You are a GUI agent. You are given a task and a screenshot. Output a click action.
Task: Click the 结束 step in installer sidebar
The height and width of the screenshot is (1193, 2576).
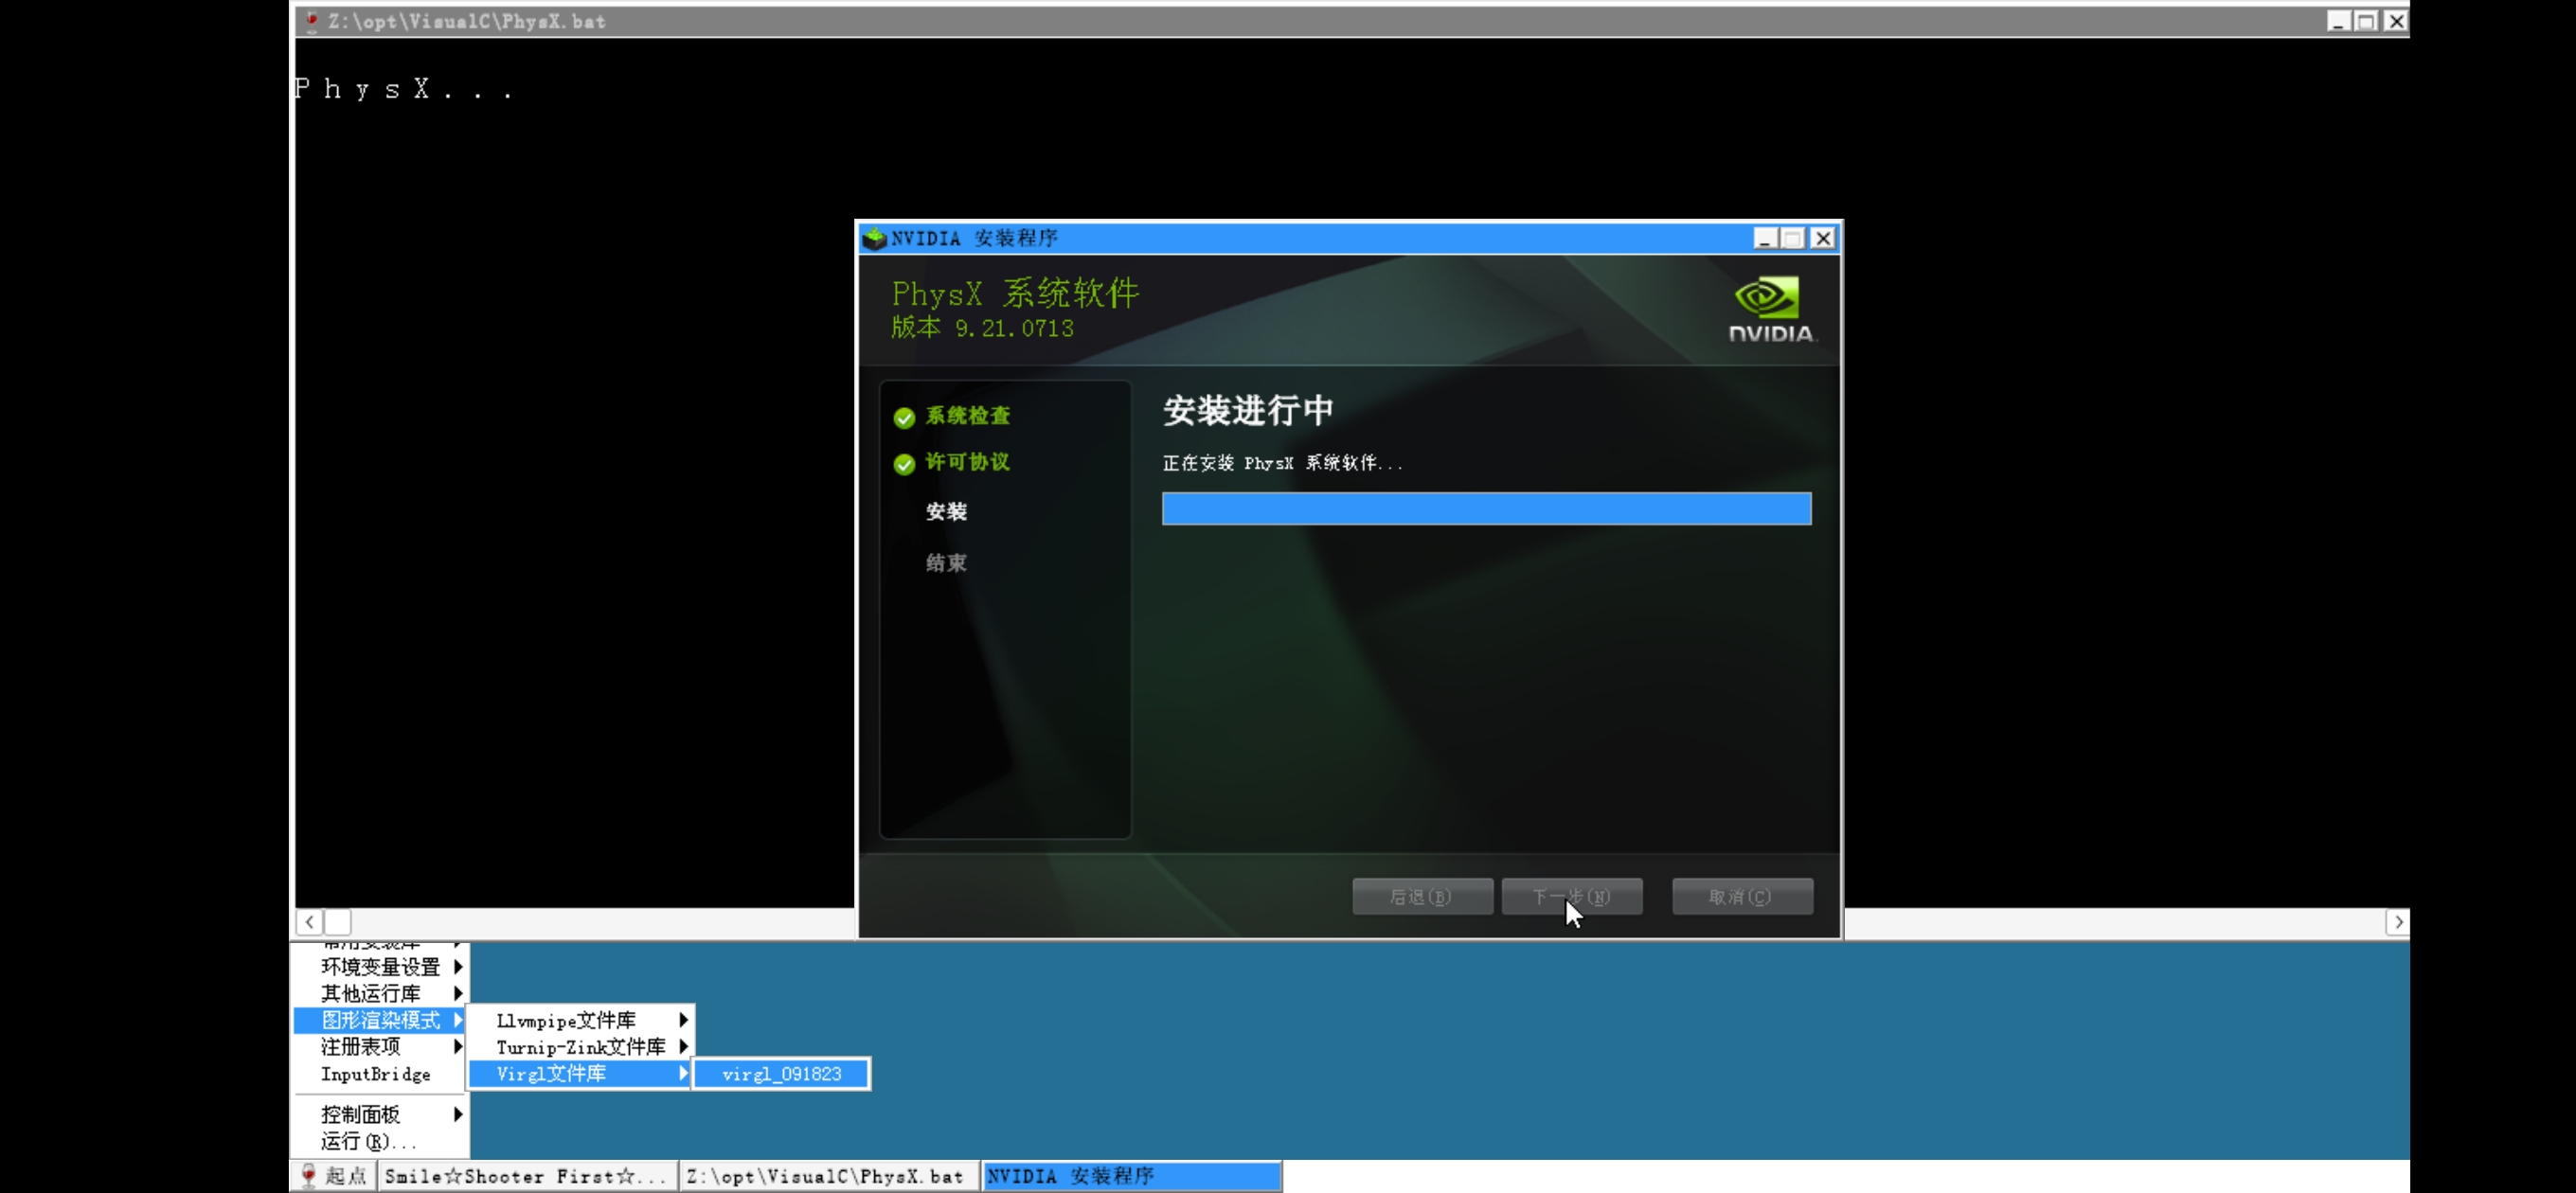(x=946, y=563)
